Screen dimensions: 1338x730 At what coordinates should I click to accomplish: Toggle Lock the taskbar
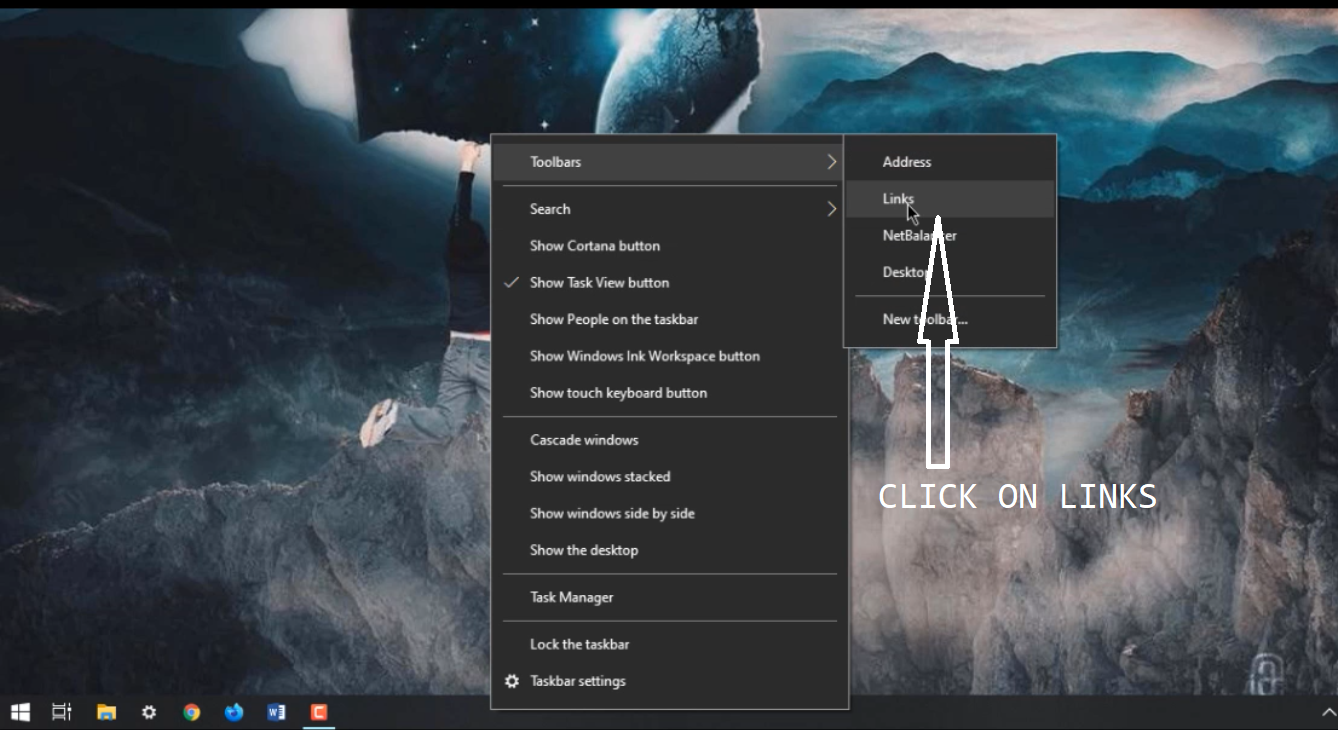[669, 645]
